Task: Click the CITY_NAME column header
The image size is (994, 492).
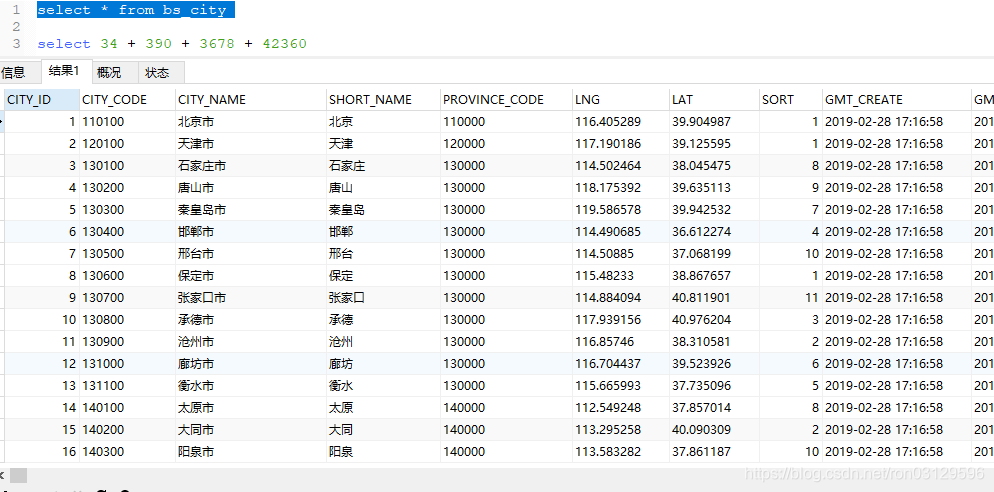Action: click(x=250, y=100)
